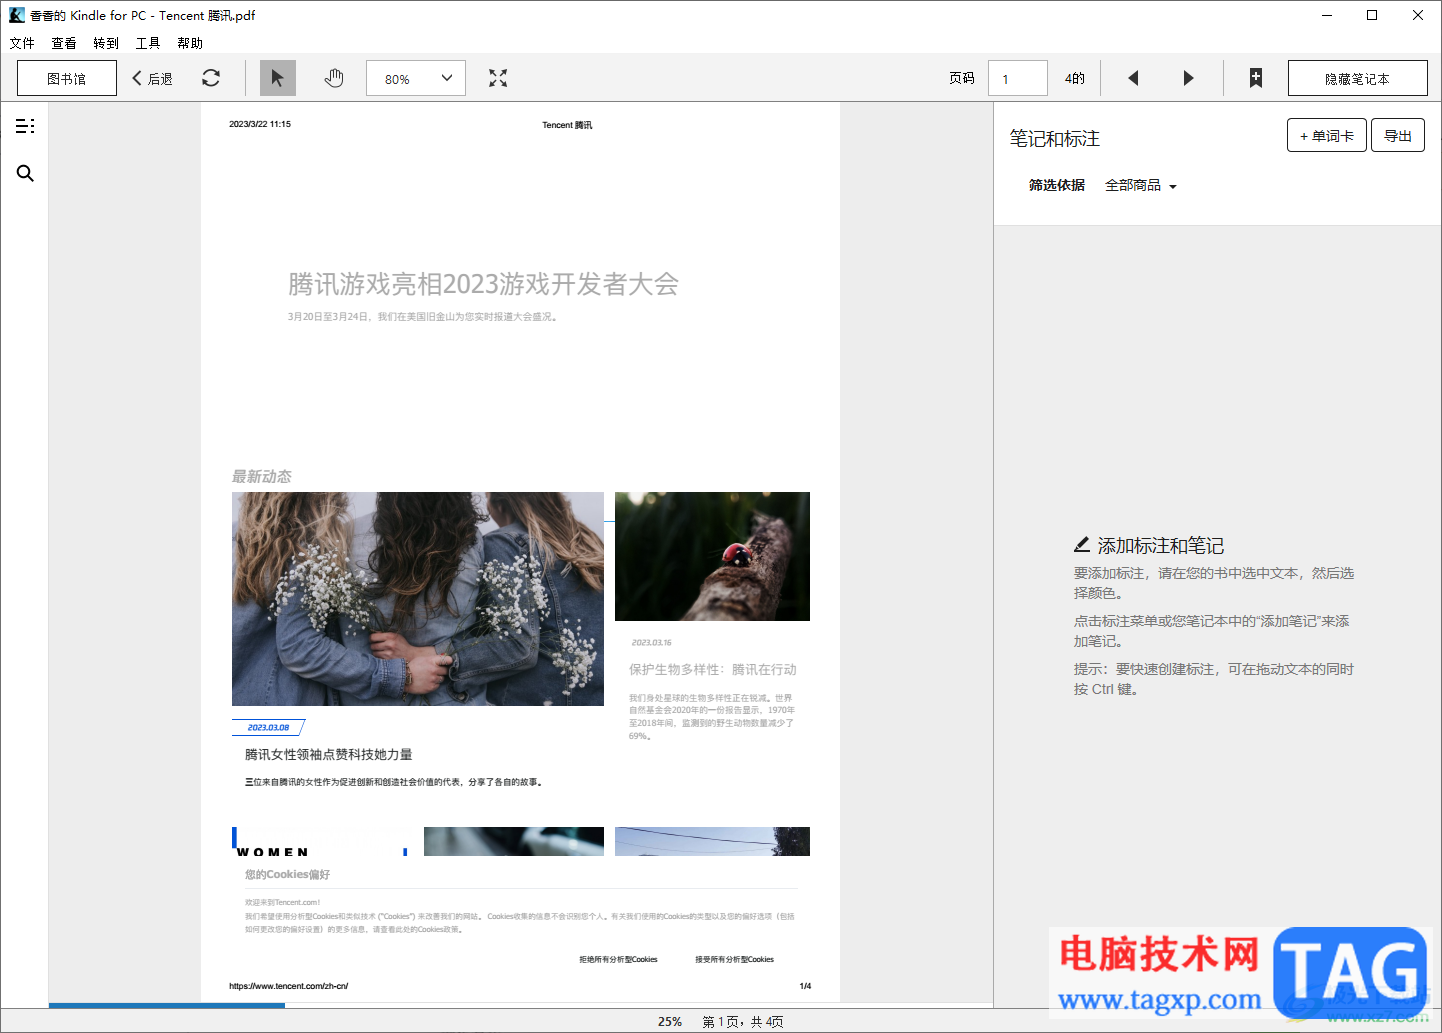The width and height of the screenshot is (1442, 1033).
Task: Open the 查看 menu
Action: click(64, 43)
